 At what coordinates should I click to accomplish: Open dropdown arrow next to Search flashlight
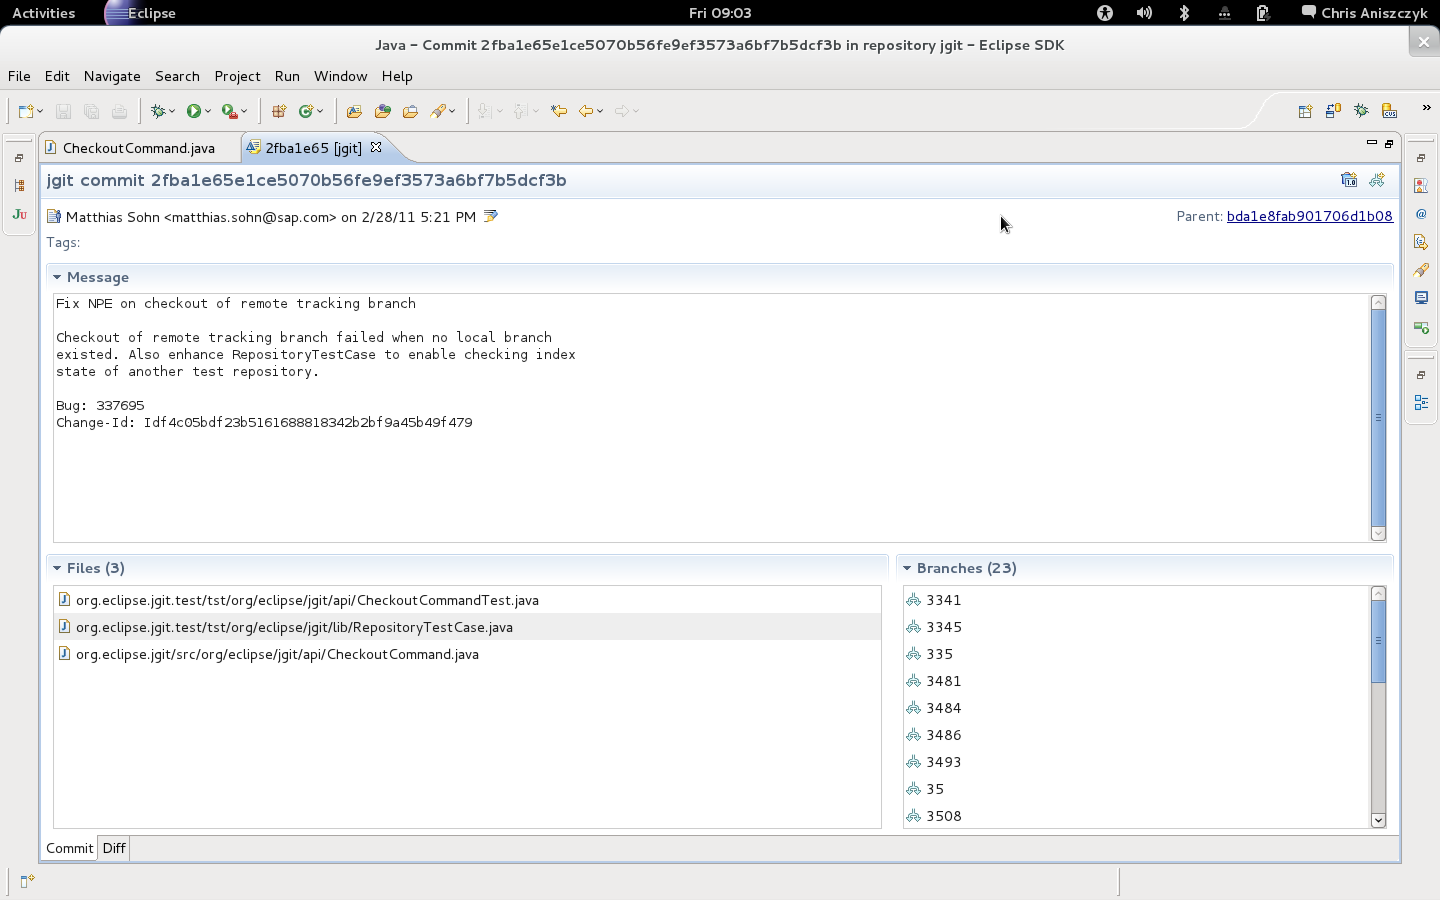point(452,112)
